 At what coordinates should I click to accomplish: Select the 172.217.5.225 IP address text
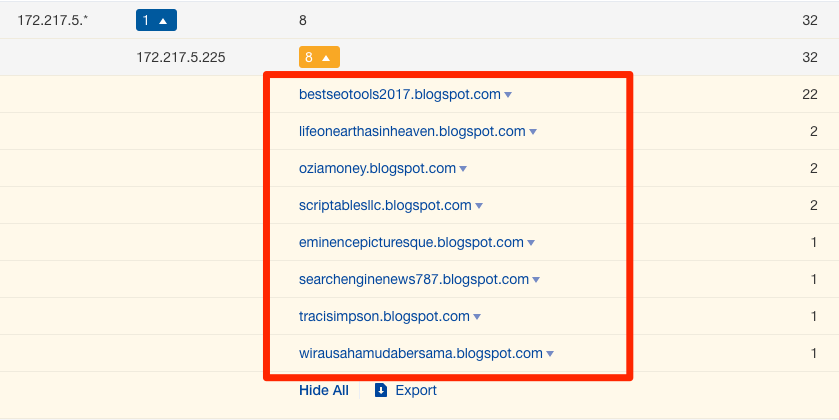coord(181,57)
